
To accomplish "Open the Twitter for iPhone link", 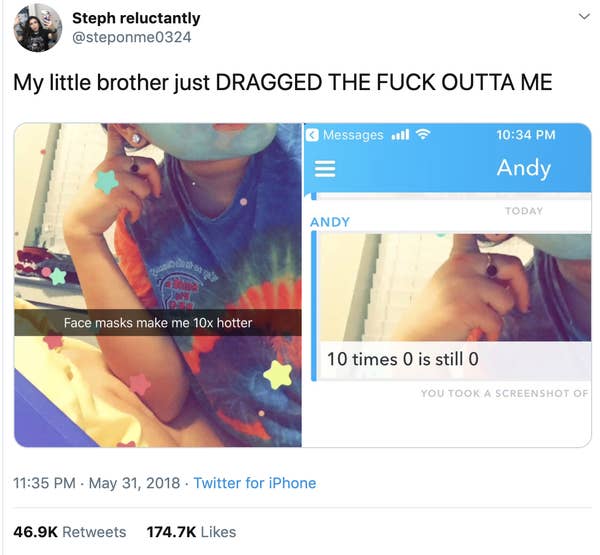I will pyautogui.click(x=255, y=483).
